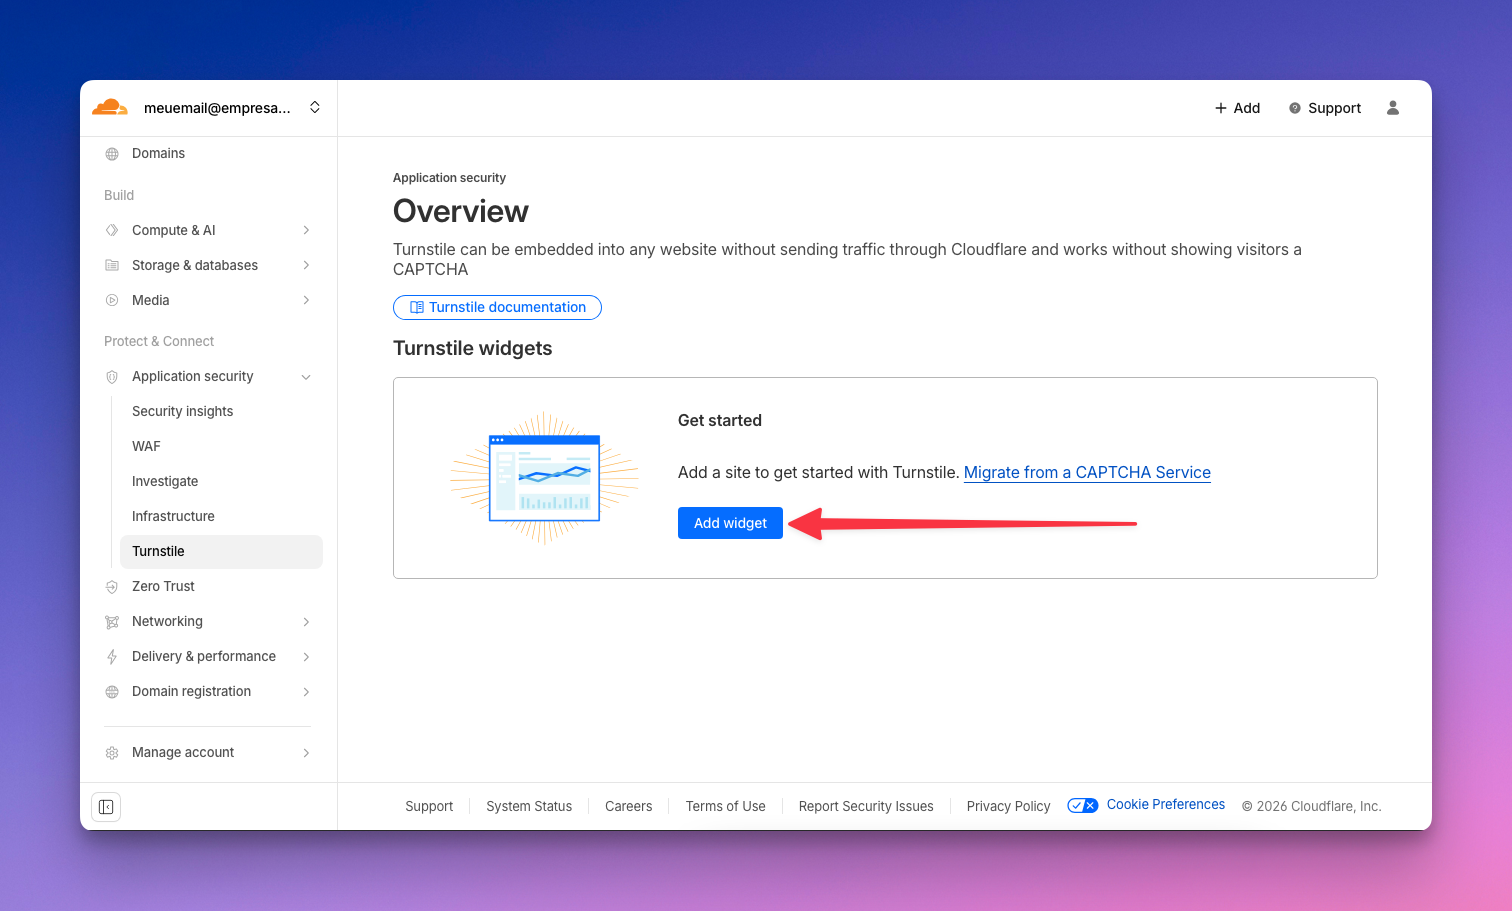
Task: Collapse the Application security section
Action: 306,377
